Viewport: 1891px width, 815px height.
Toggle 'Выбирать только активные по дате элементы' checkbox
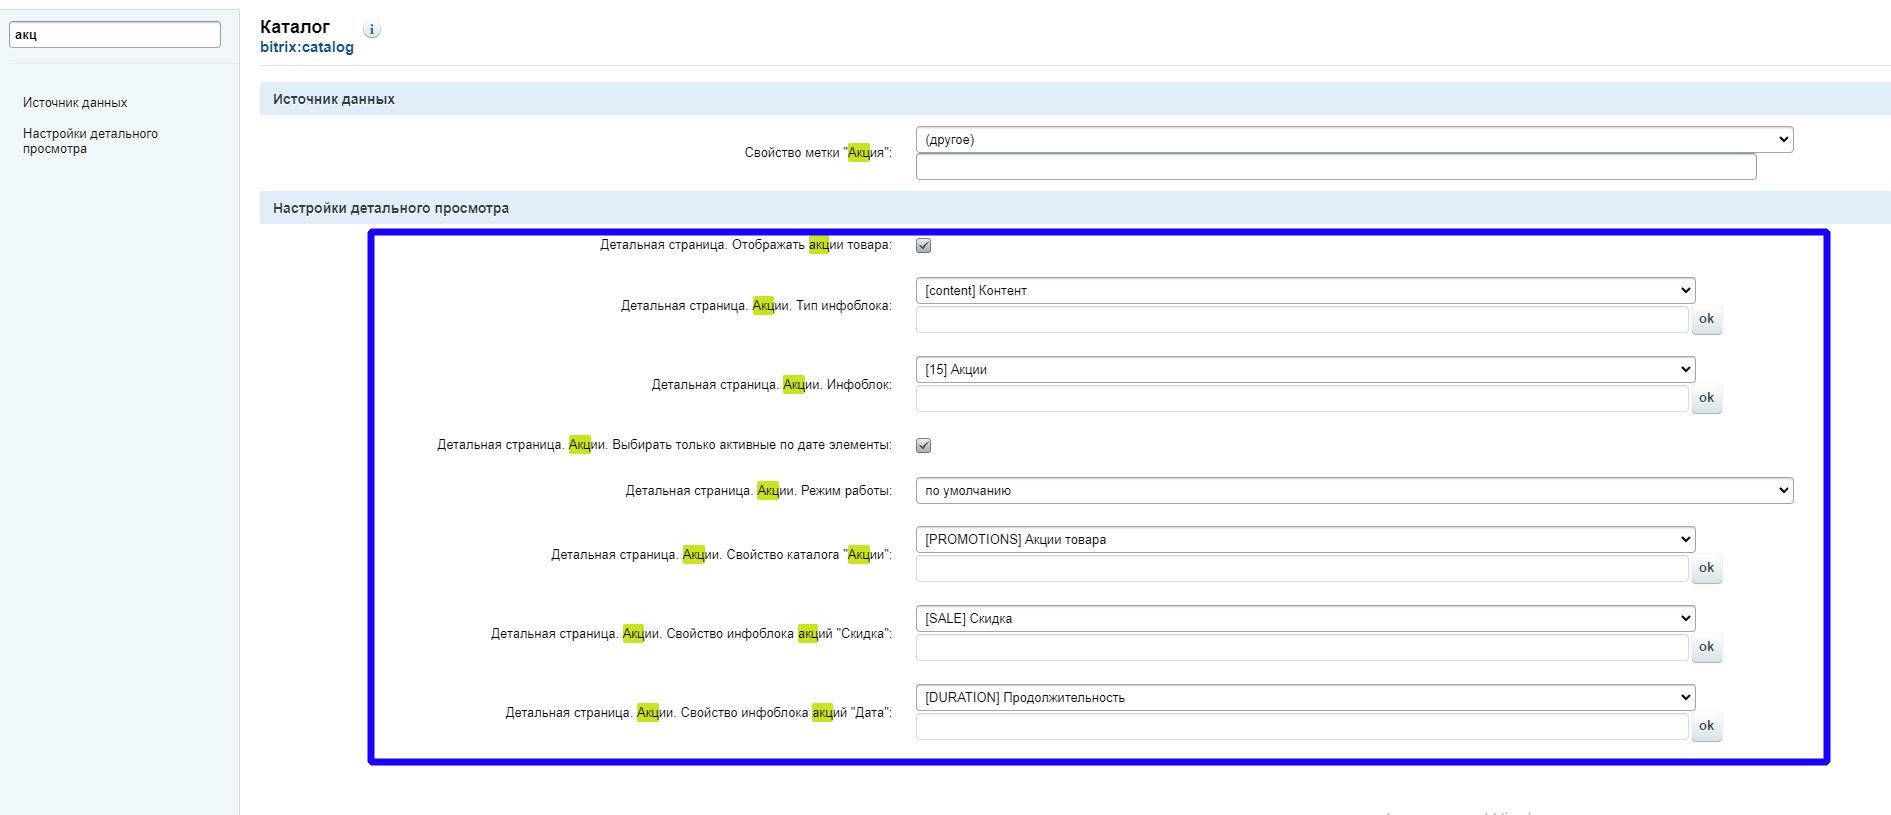click(x=923, y=446)
